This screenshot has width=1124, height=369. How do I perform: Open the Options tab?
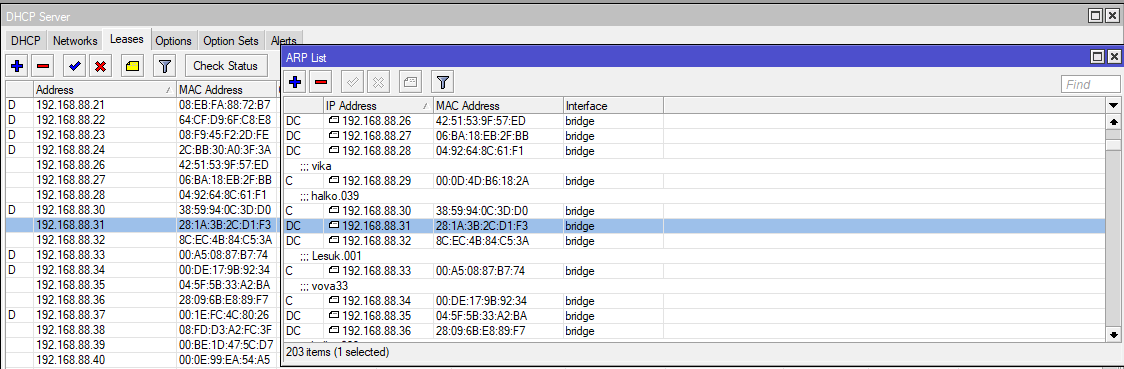coord(173,41)
